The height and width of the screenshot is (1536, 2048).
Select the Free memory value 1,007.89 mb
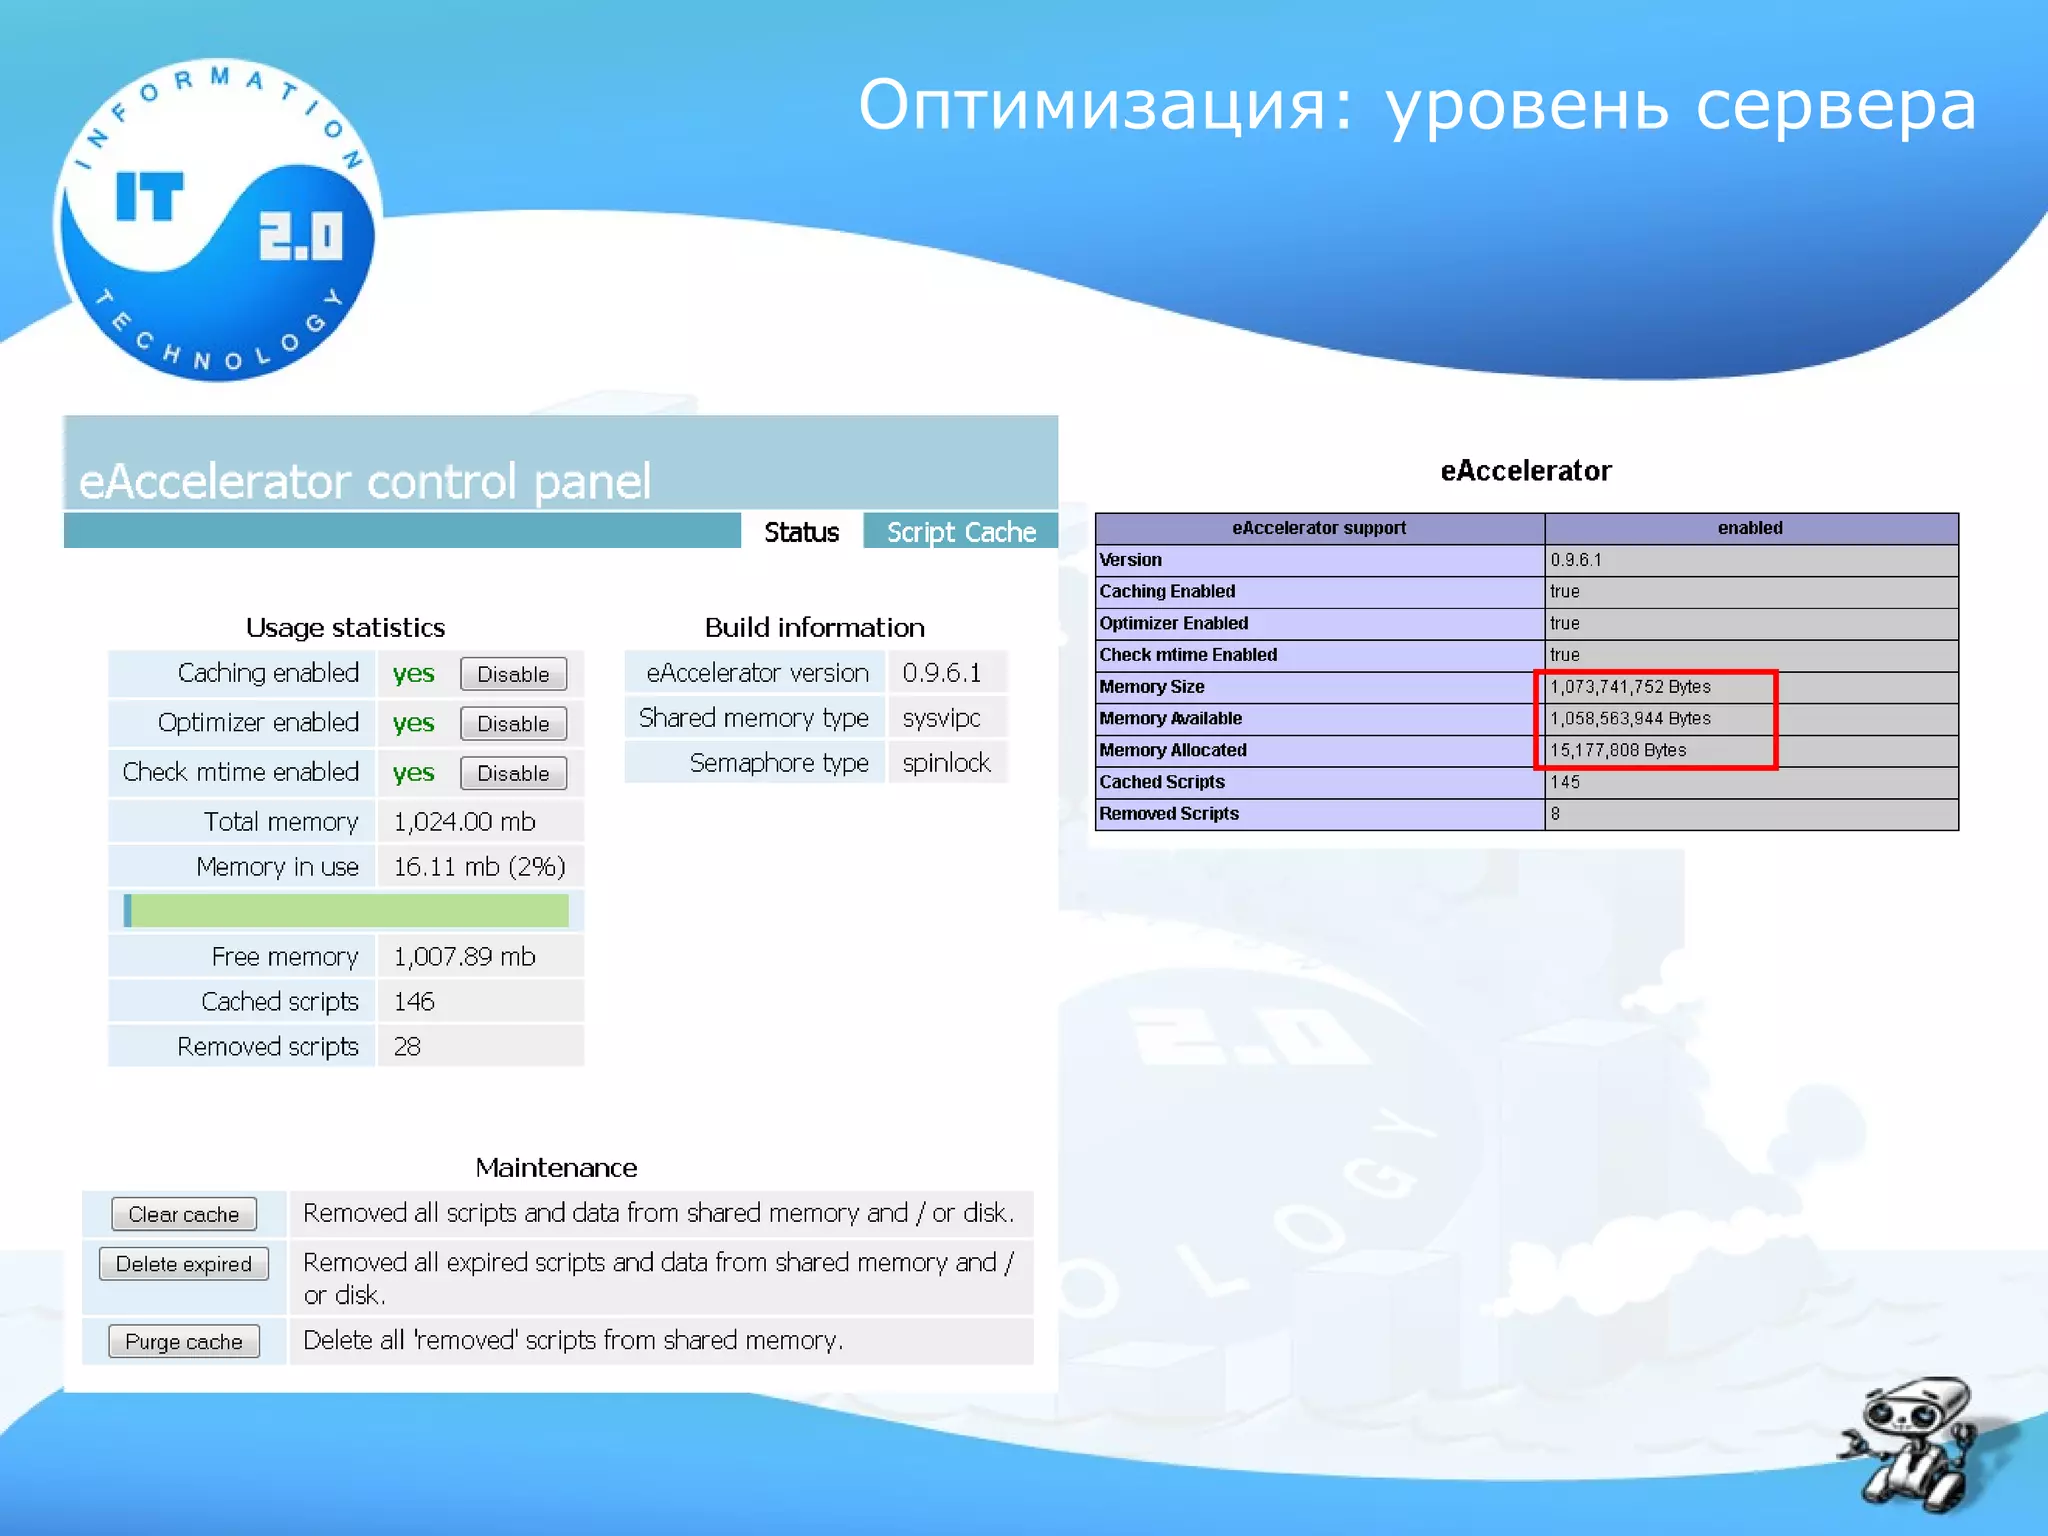pos(464,956)
